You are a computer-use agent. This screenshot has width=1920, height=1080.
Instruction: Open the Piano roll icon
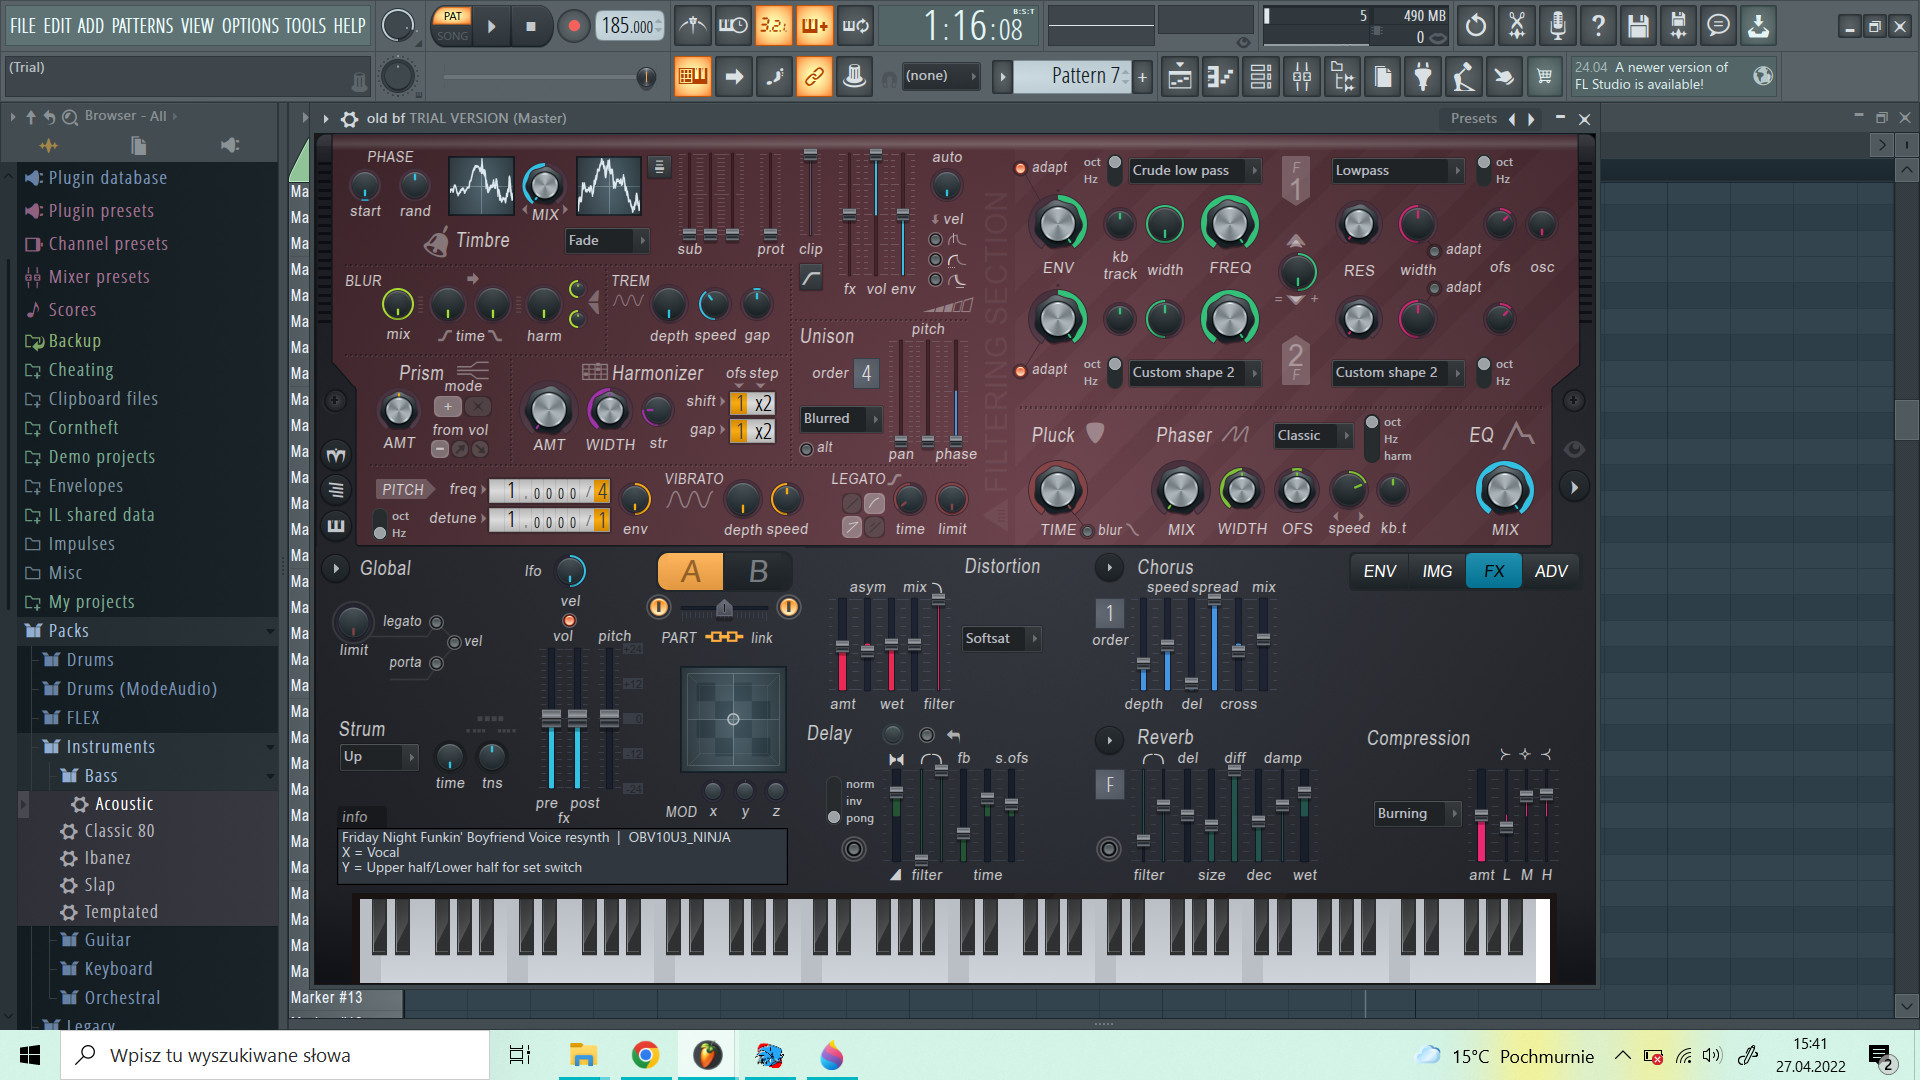click(x=1220, y=76)
